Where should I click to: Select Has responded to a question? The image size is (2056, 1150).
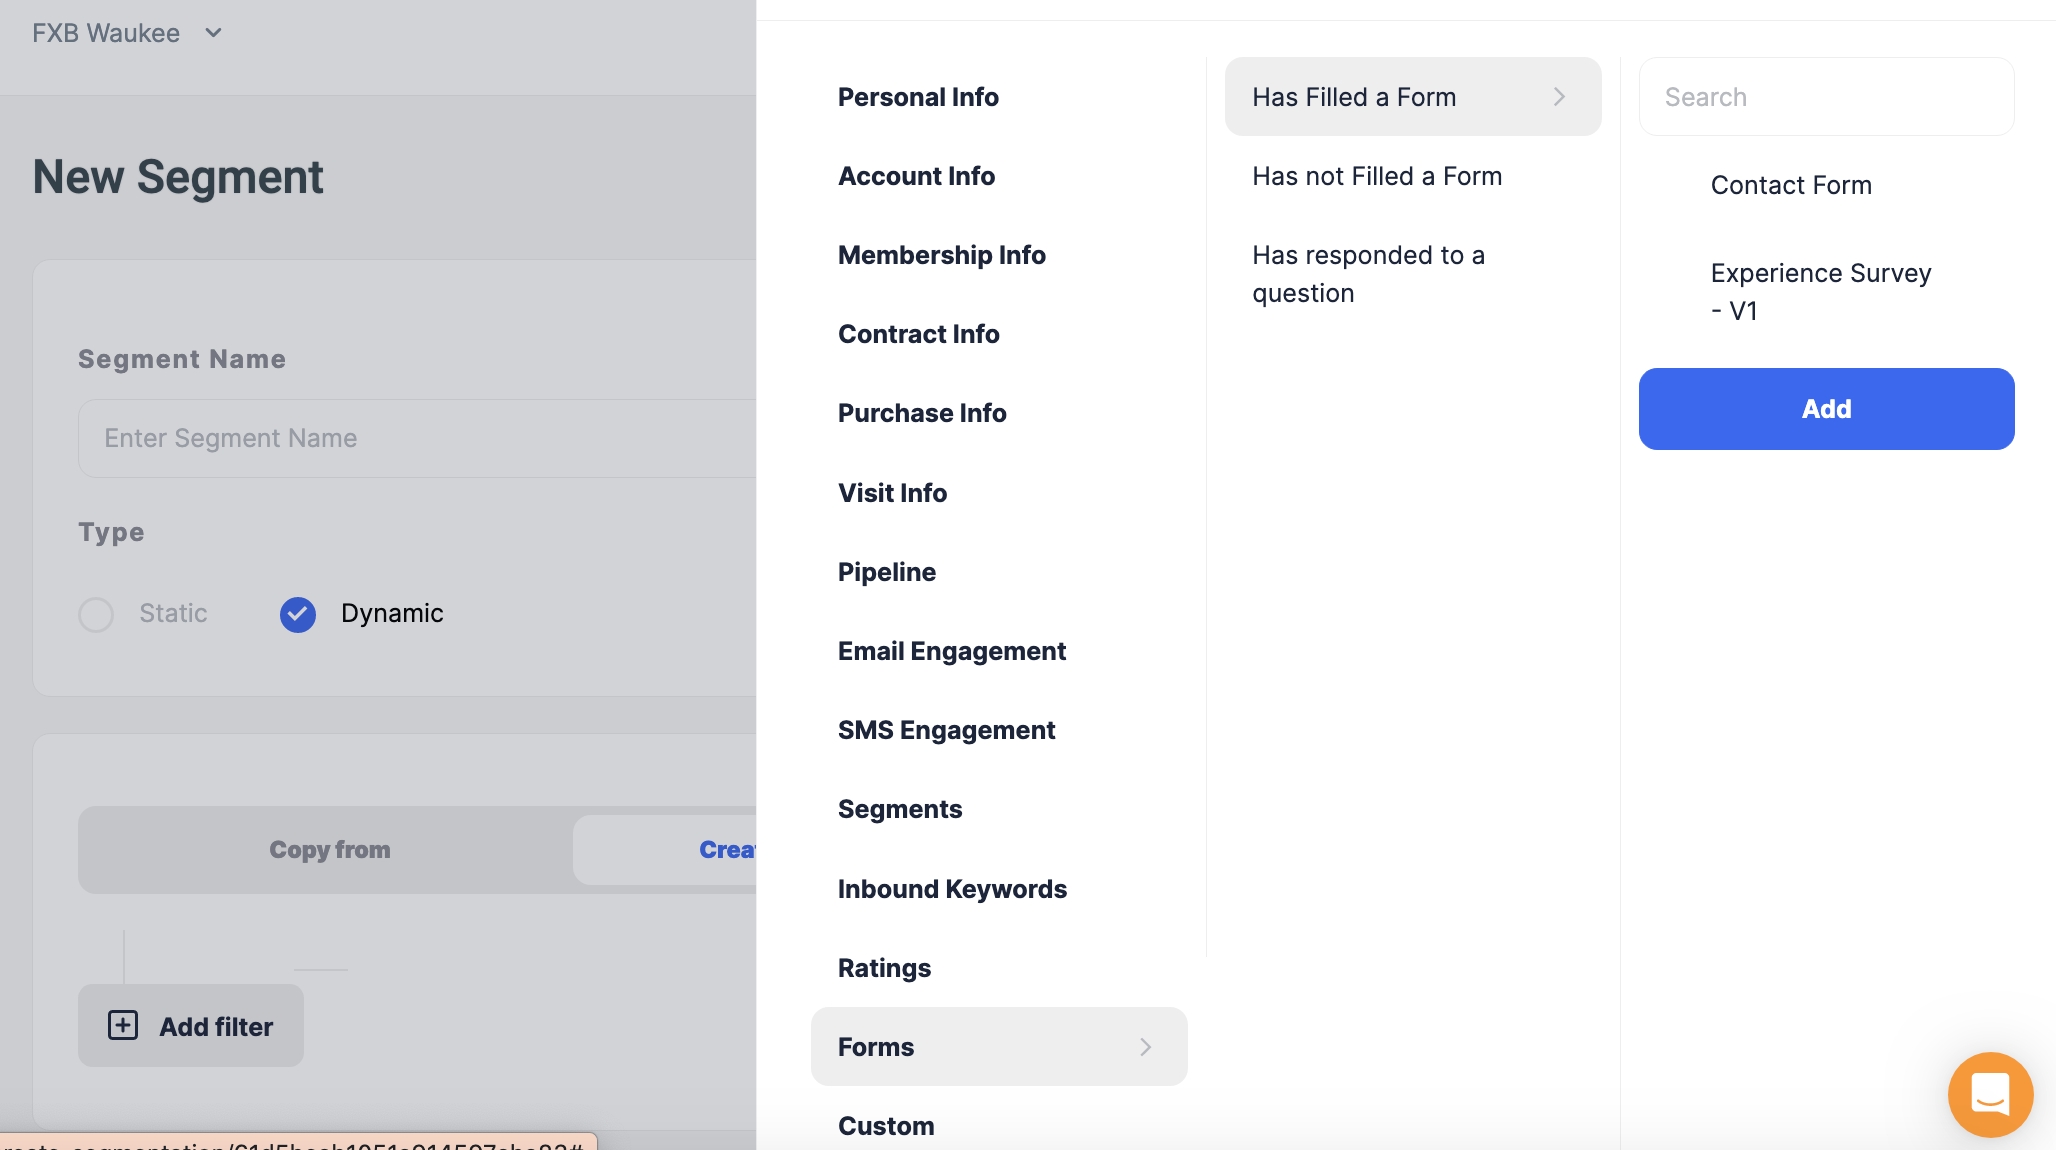1367,274
